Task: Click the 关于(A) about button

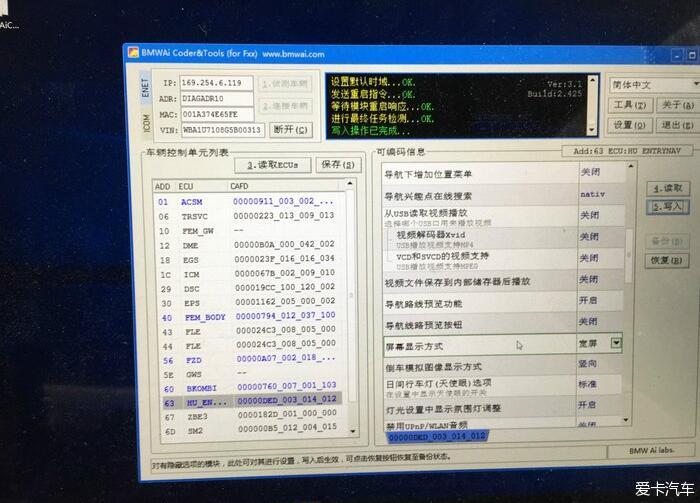Action: coord(677,105)
